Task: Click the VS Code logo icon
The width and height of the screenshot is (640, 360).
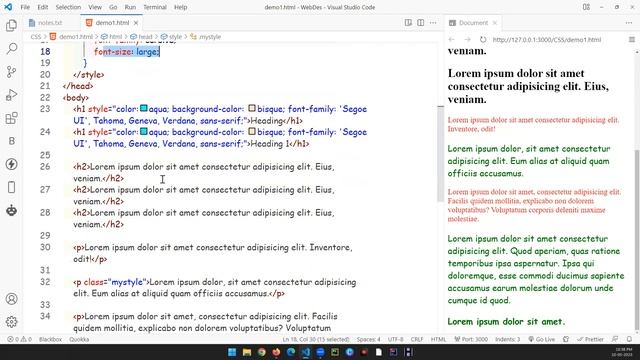Action: [8, 7]
